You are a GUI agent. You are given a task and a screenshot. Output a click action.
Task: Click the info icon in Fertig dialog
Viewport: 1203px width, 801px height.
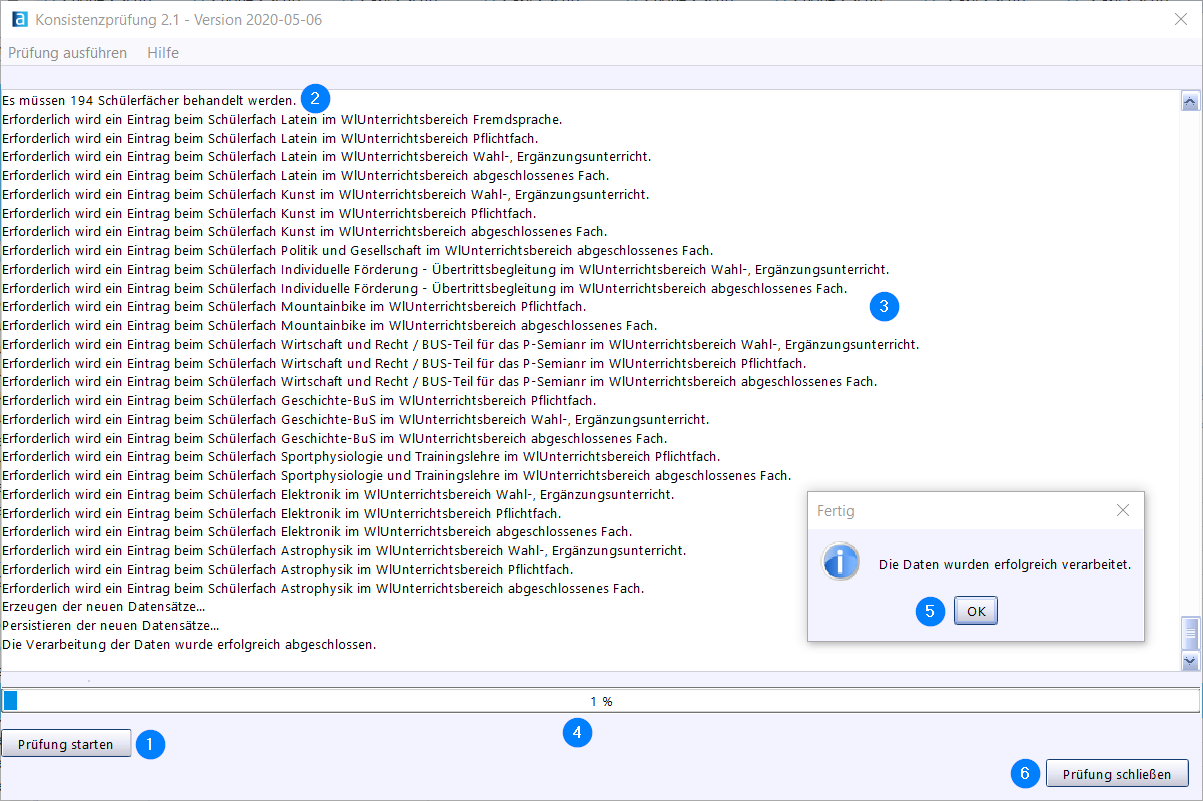[841, 563]
